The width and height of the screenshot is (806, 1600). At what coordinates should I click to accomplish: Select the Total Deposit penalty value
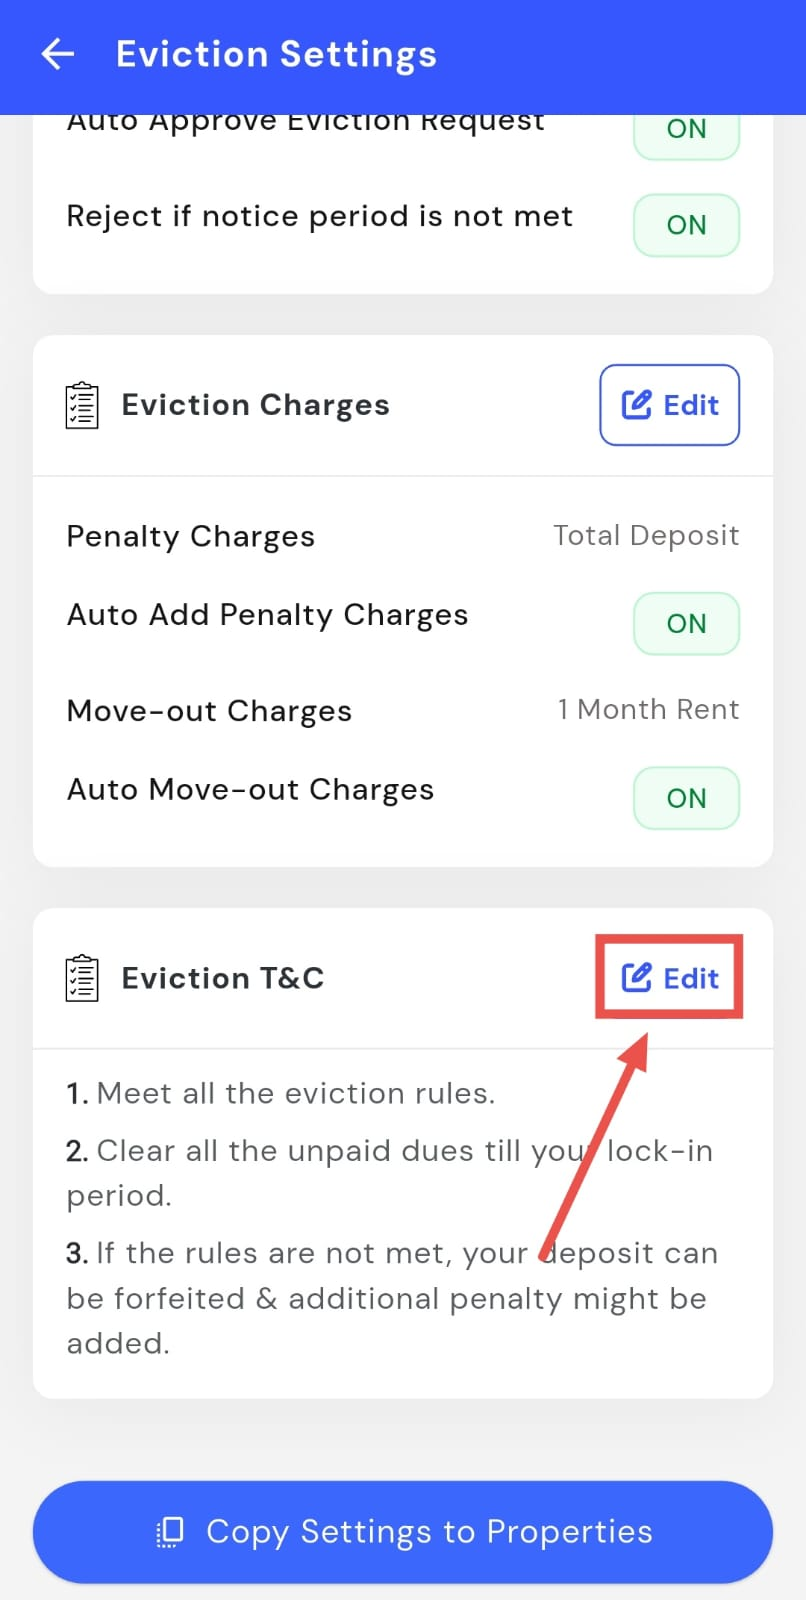[646, 536]
